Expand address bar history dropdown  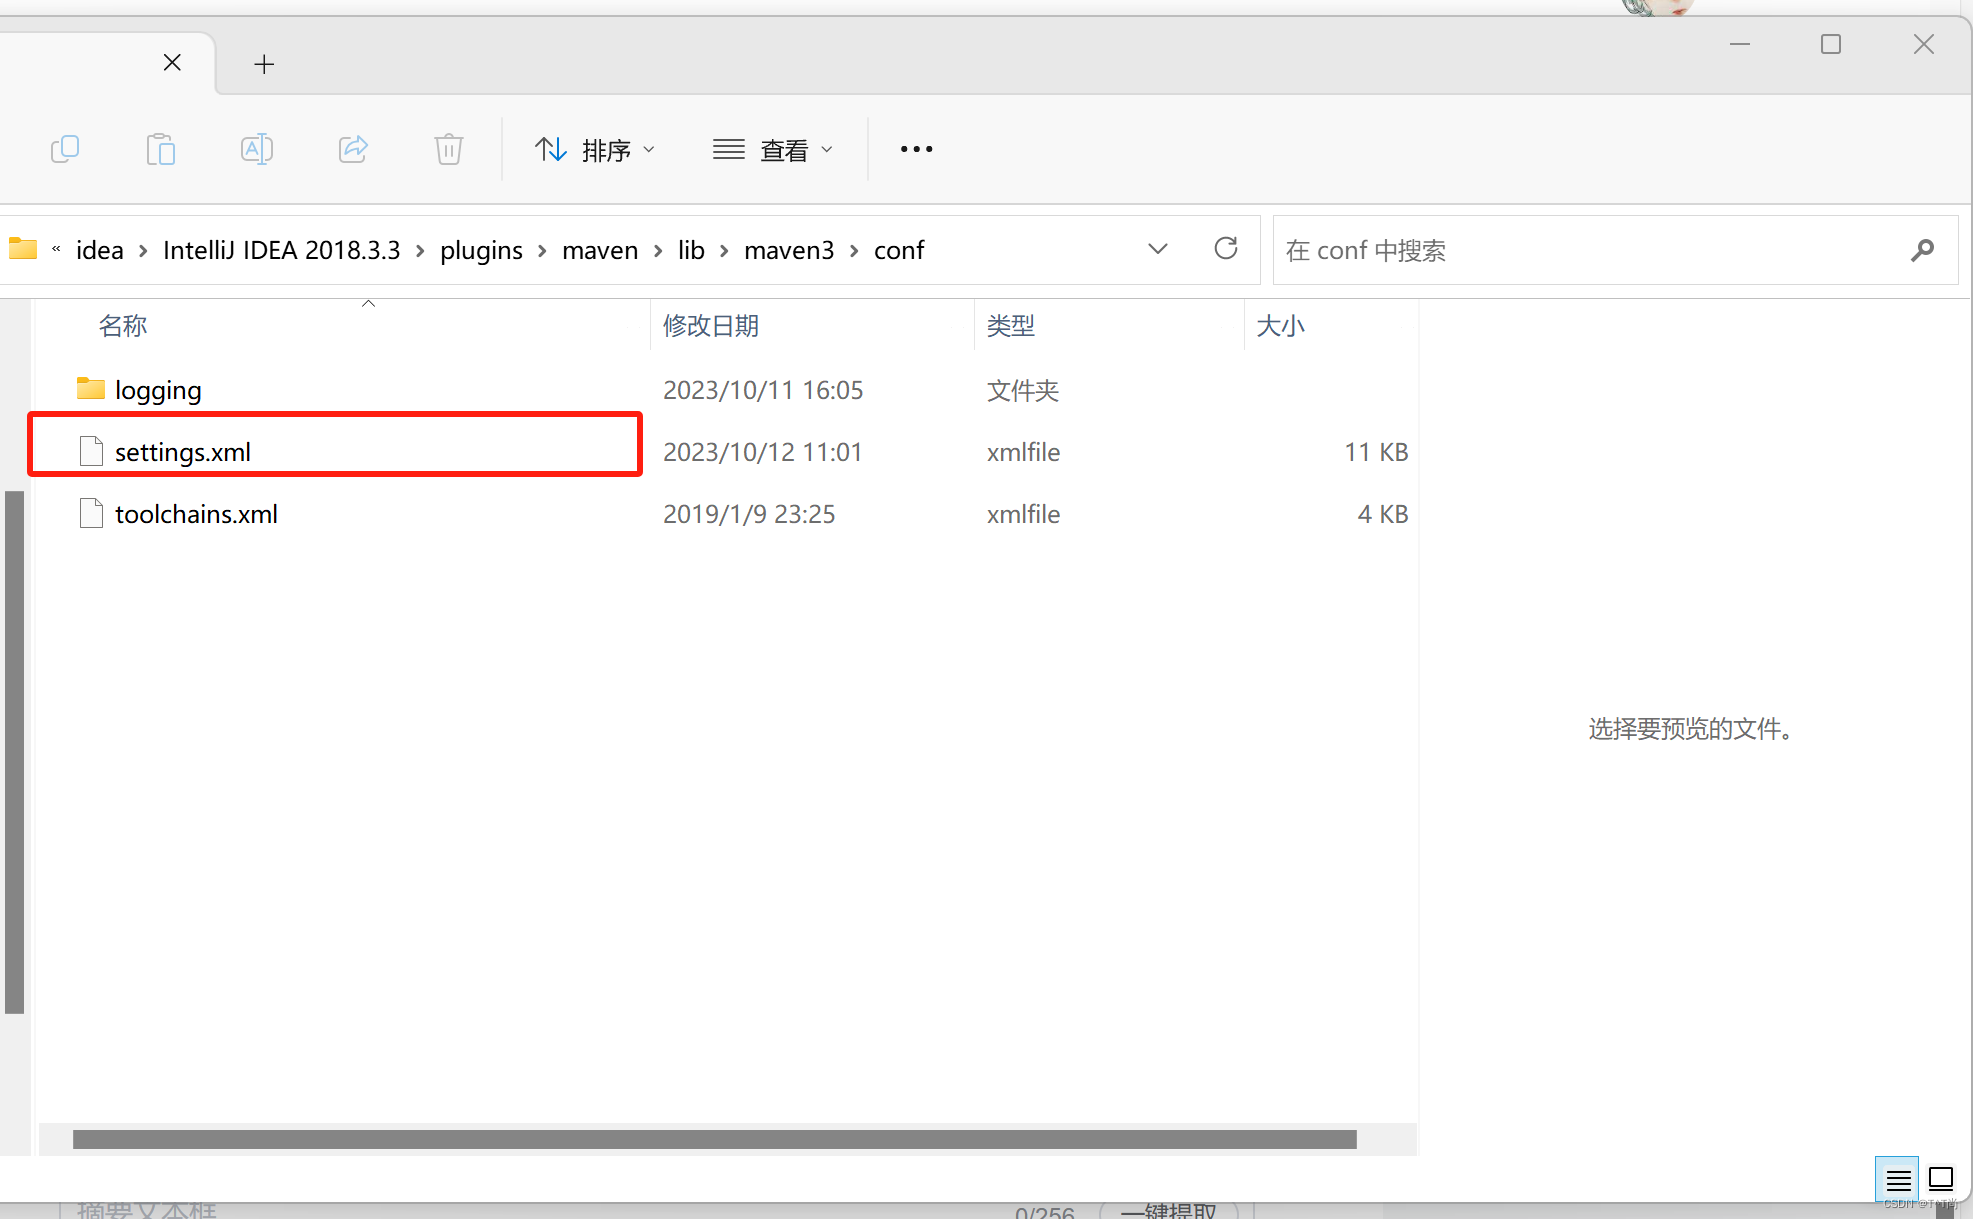click(x=1158, y=249)
